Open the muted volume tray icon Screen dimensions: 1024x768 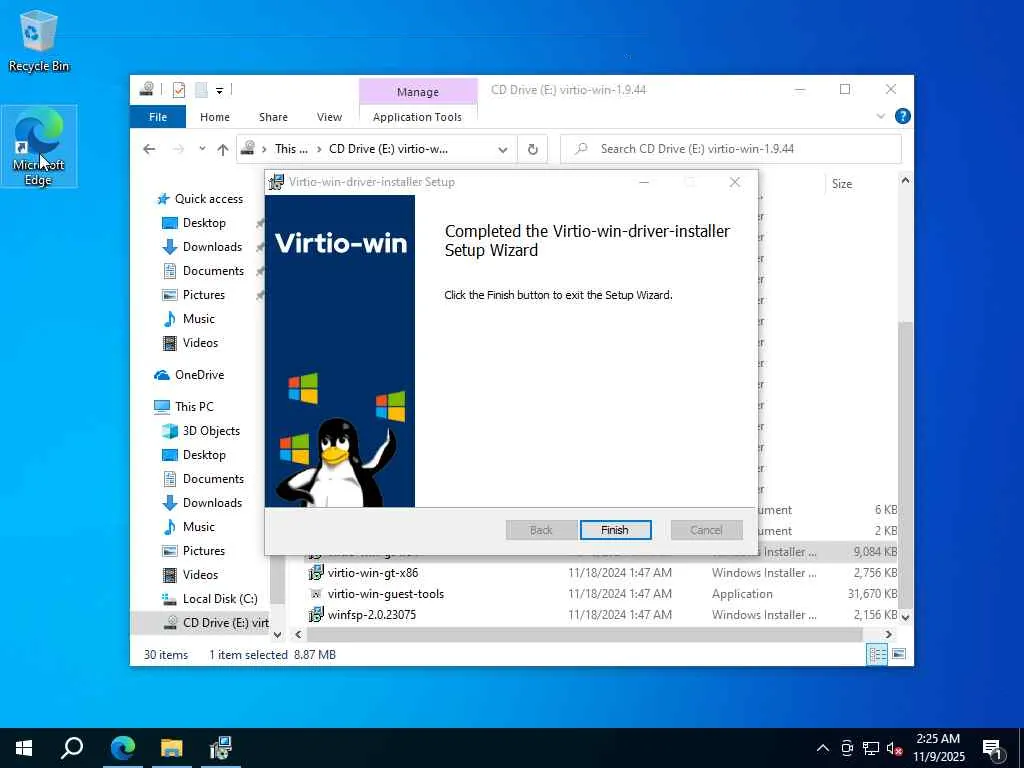[895, 748]
